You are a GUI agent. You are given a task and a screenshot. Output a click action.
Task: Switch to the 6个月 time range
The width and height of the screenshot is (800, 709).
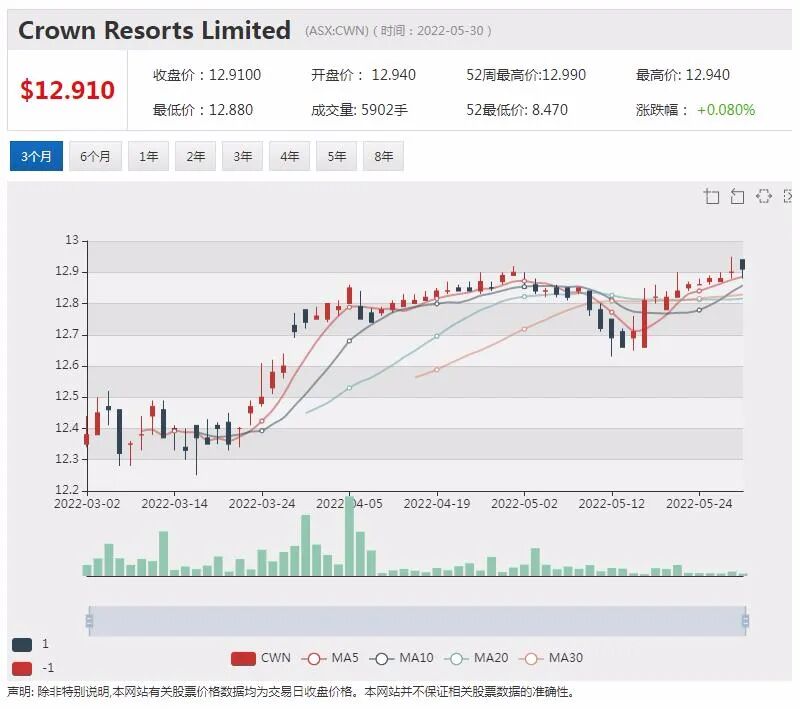[95, 156]
